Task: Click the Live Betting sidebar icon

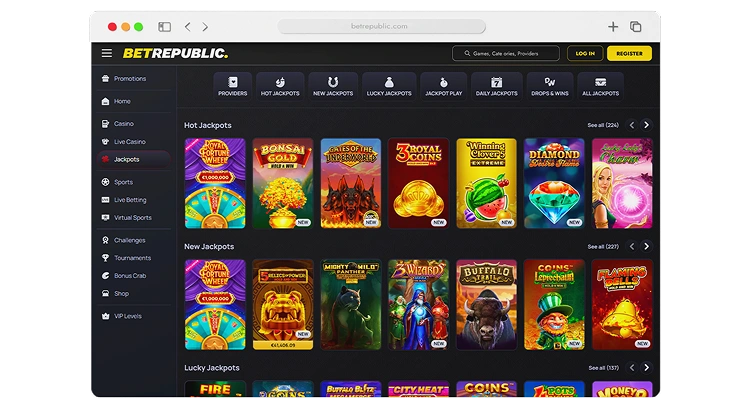Action: tap(105, 200)
